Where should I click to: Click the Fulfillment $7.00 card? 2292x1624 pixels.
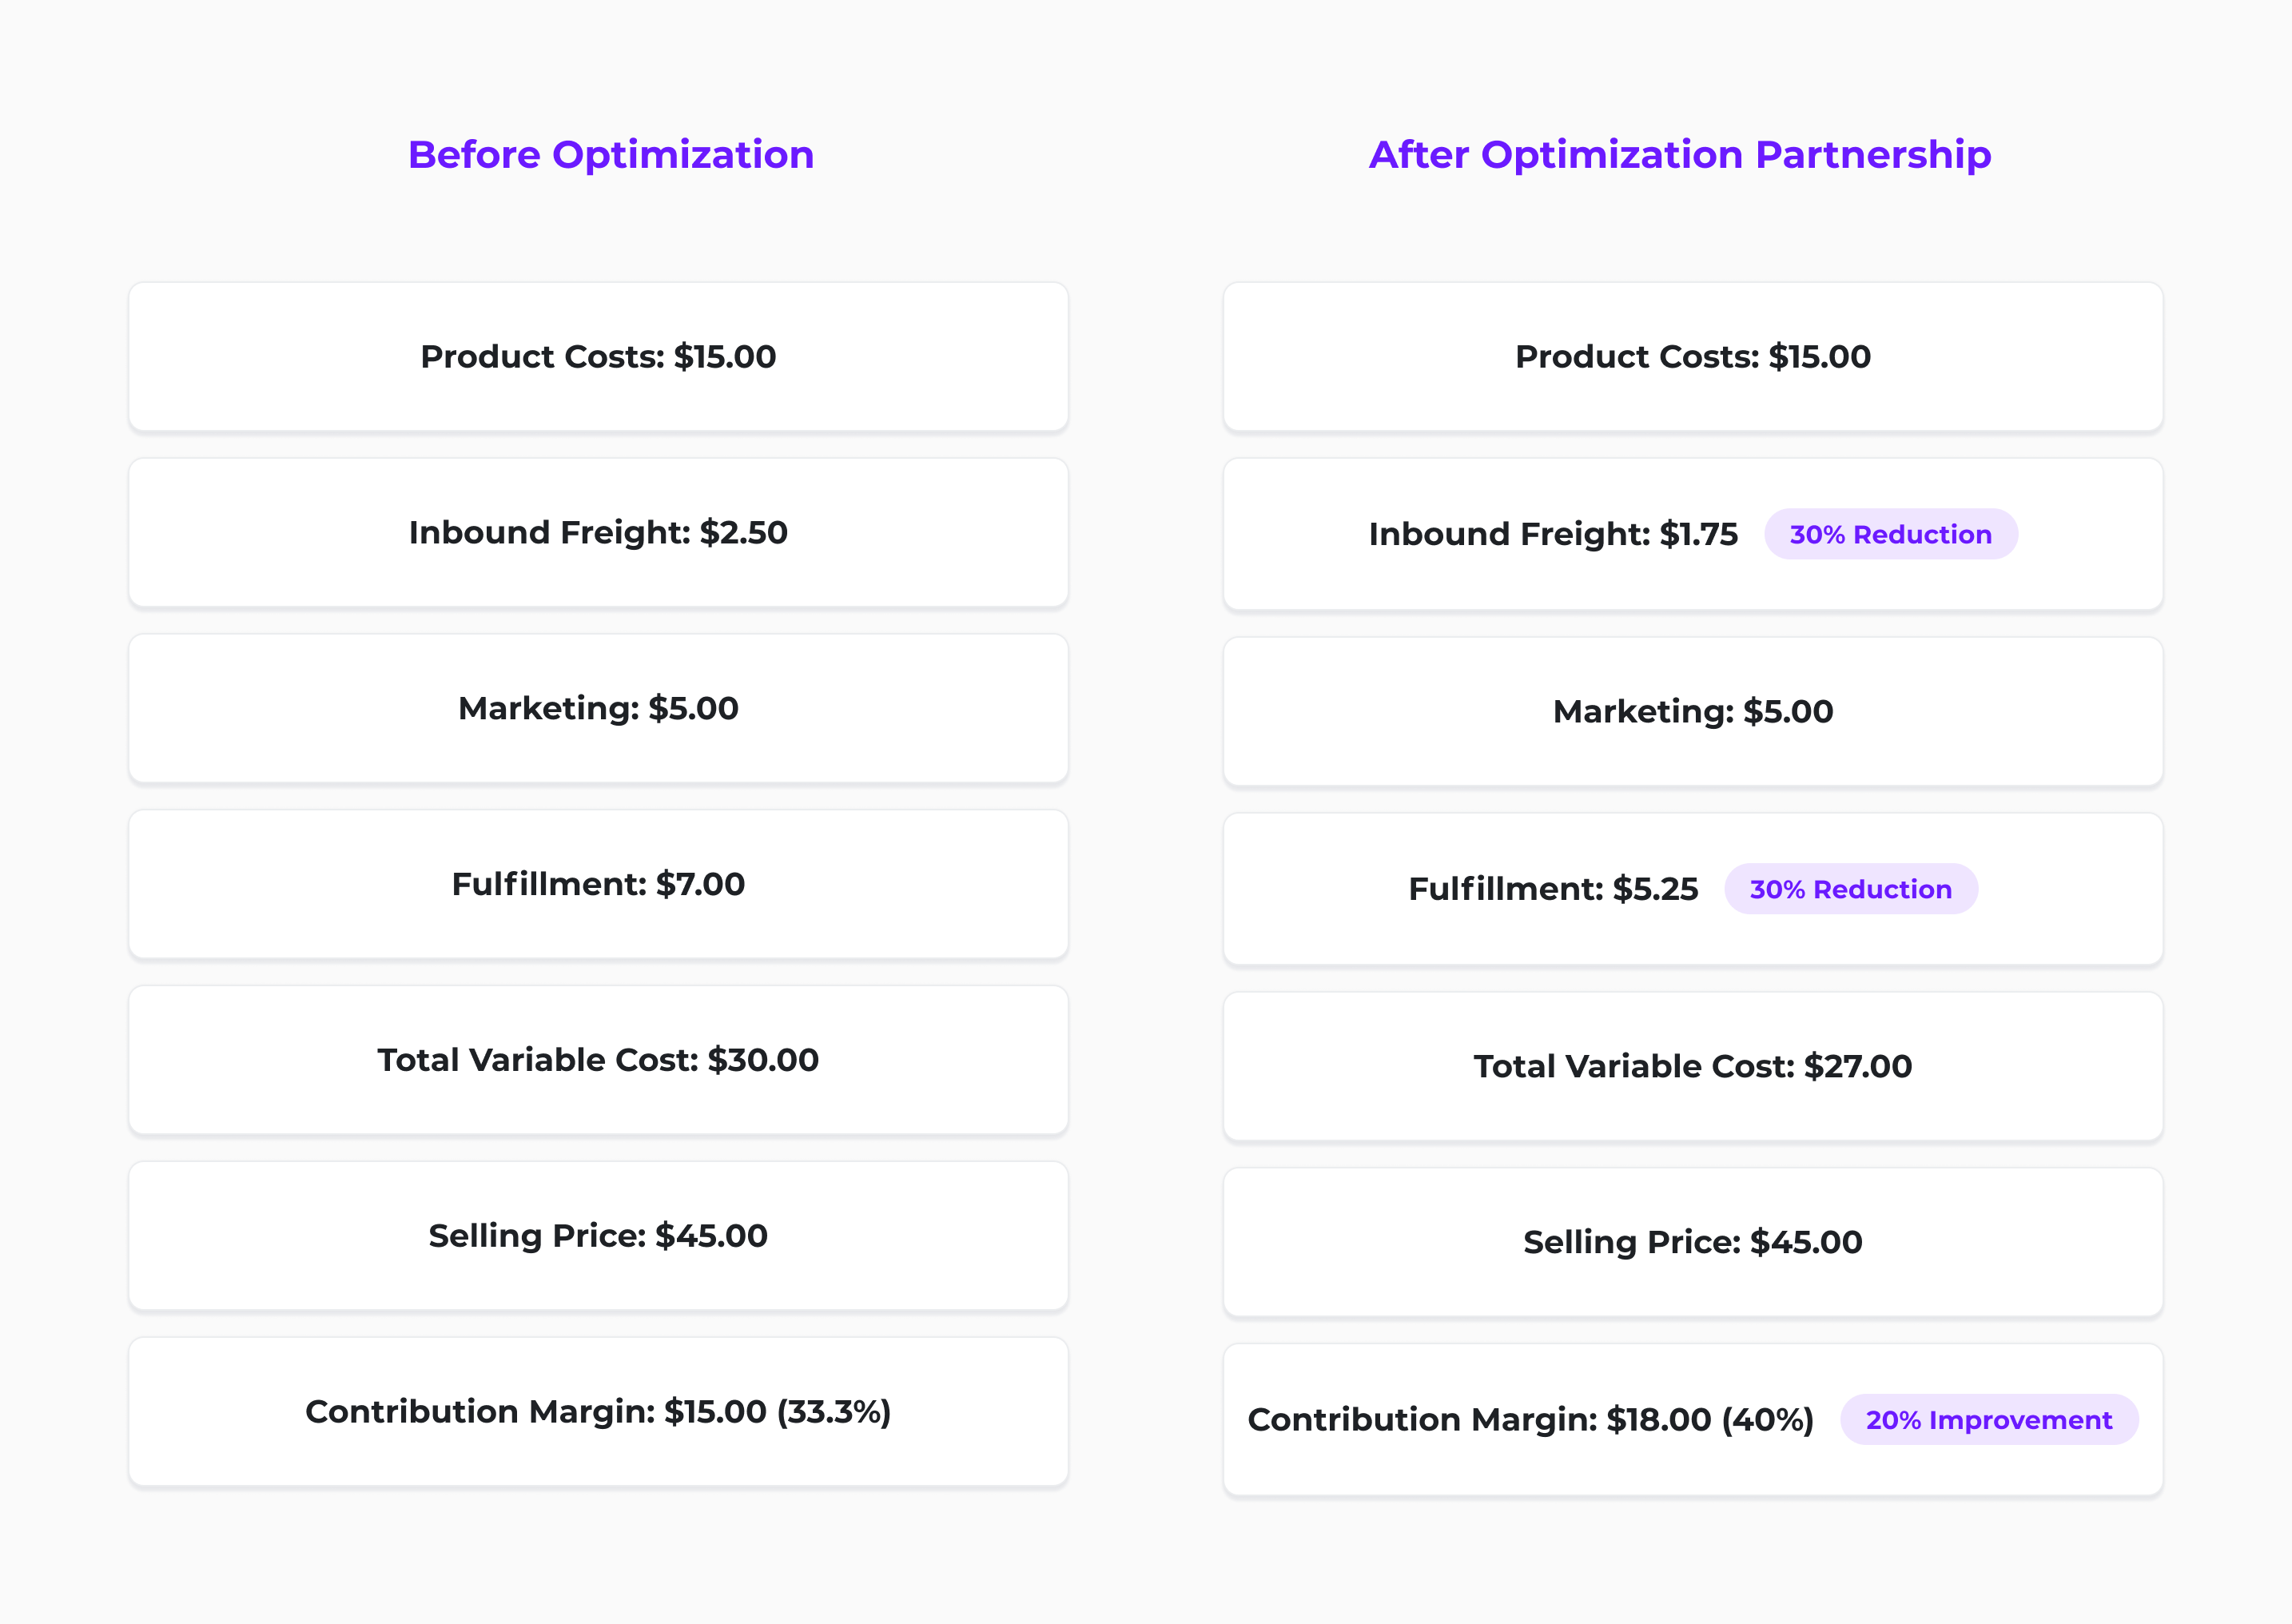(x=598, y=885)
